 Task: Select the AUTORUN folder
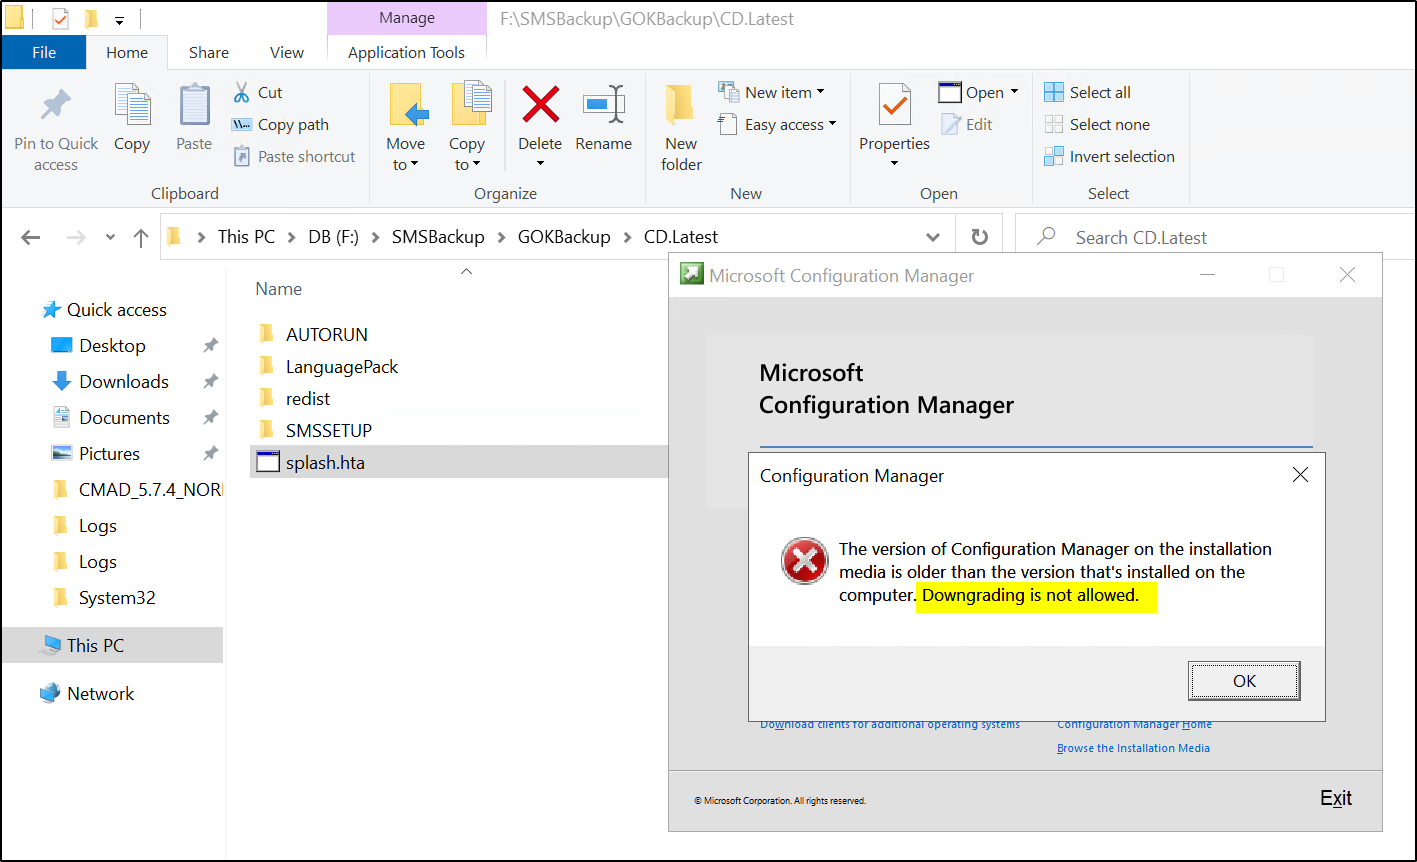[327, 334]
